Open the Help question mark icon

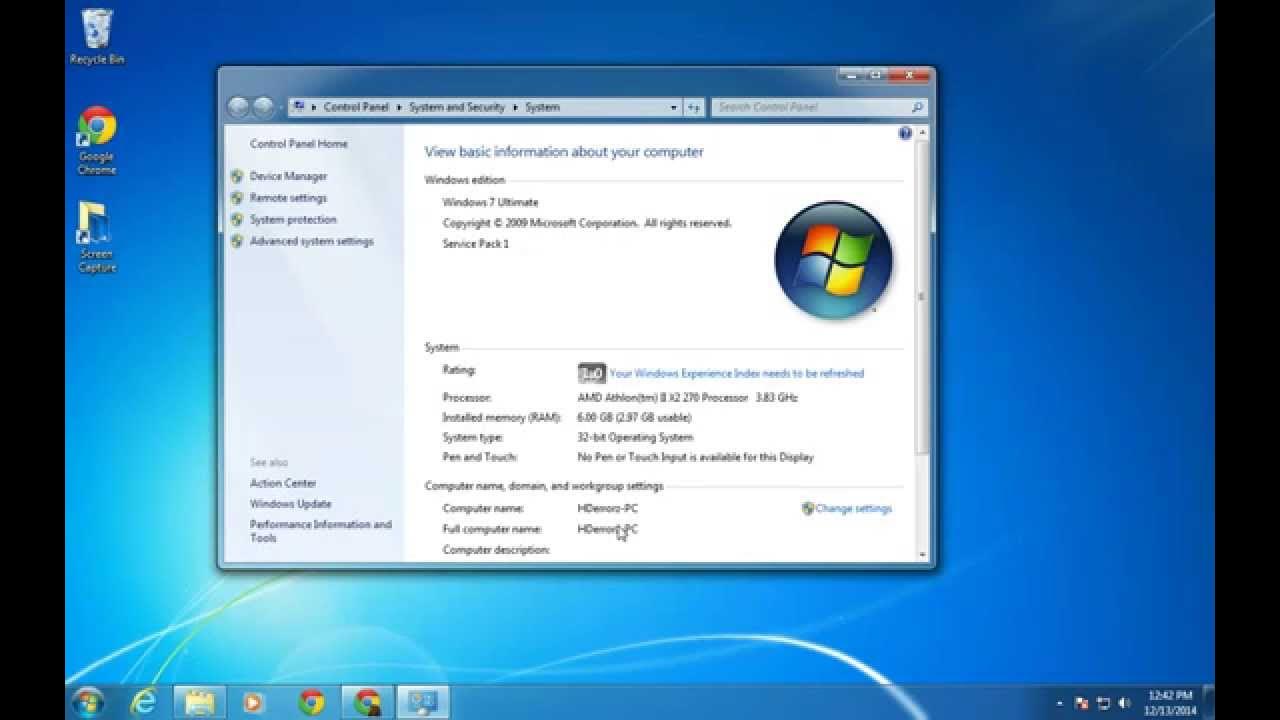905,133
